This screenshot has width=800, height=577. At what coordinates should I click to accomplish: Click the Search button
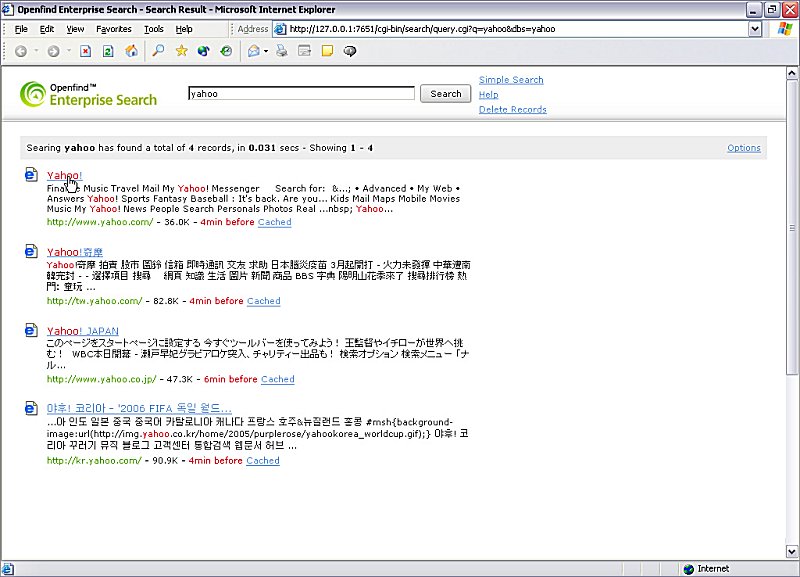(x=445, y=94)
